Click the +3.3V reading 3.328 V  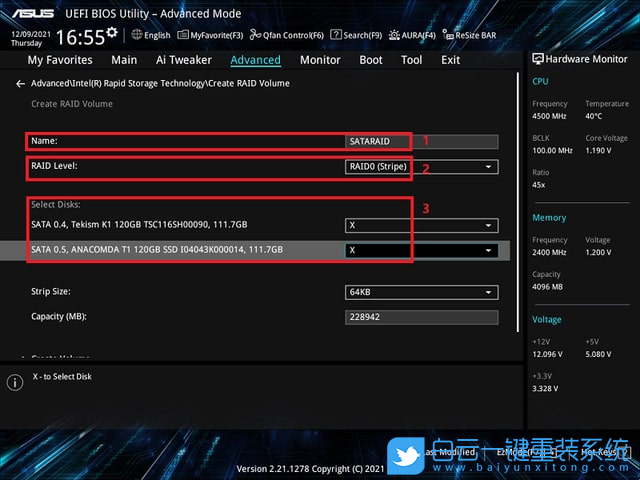[545, 389]
